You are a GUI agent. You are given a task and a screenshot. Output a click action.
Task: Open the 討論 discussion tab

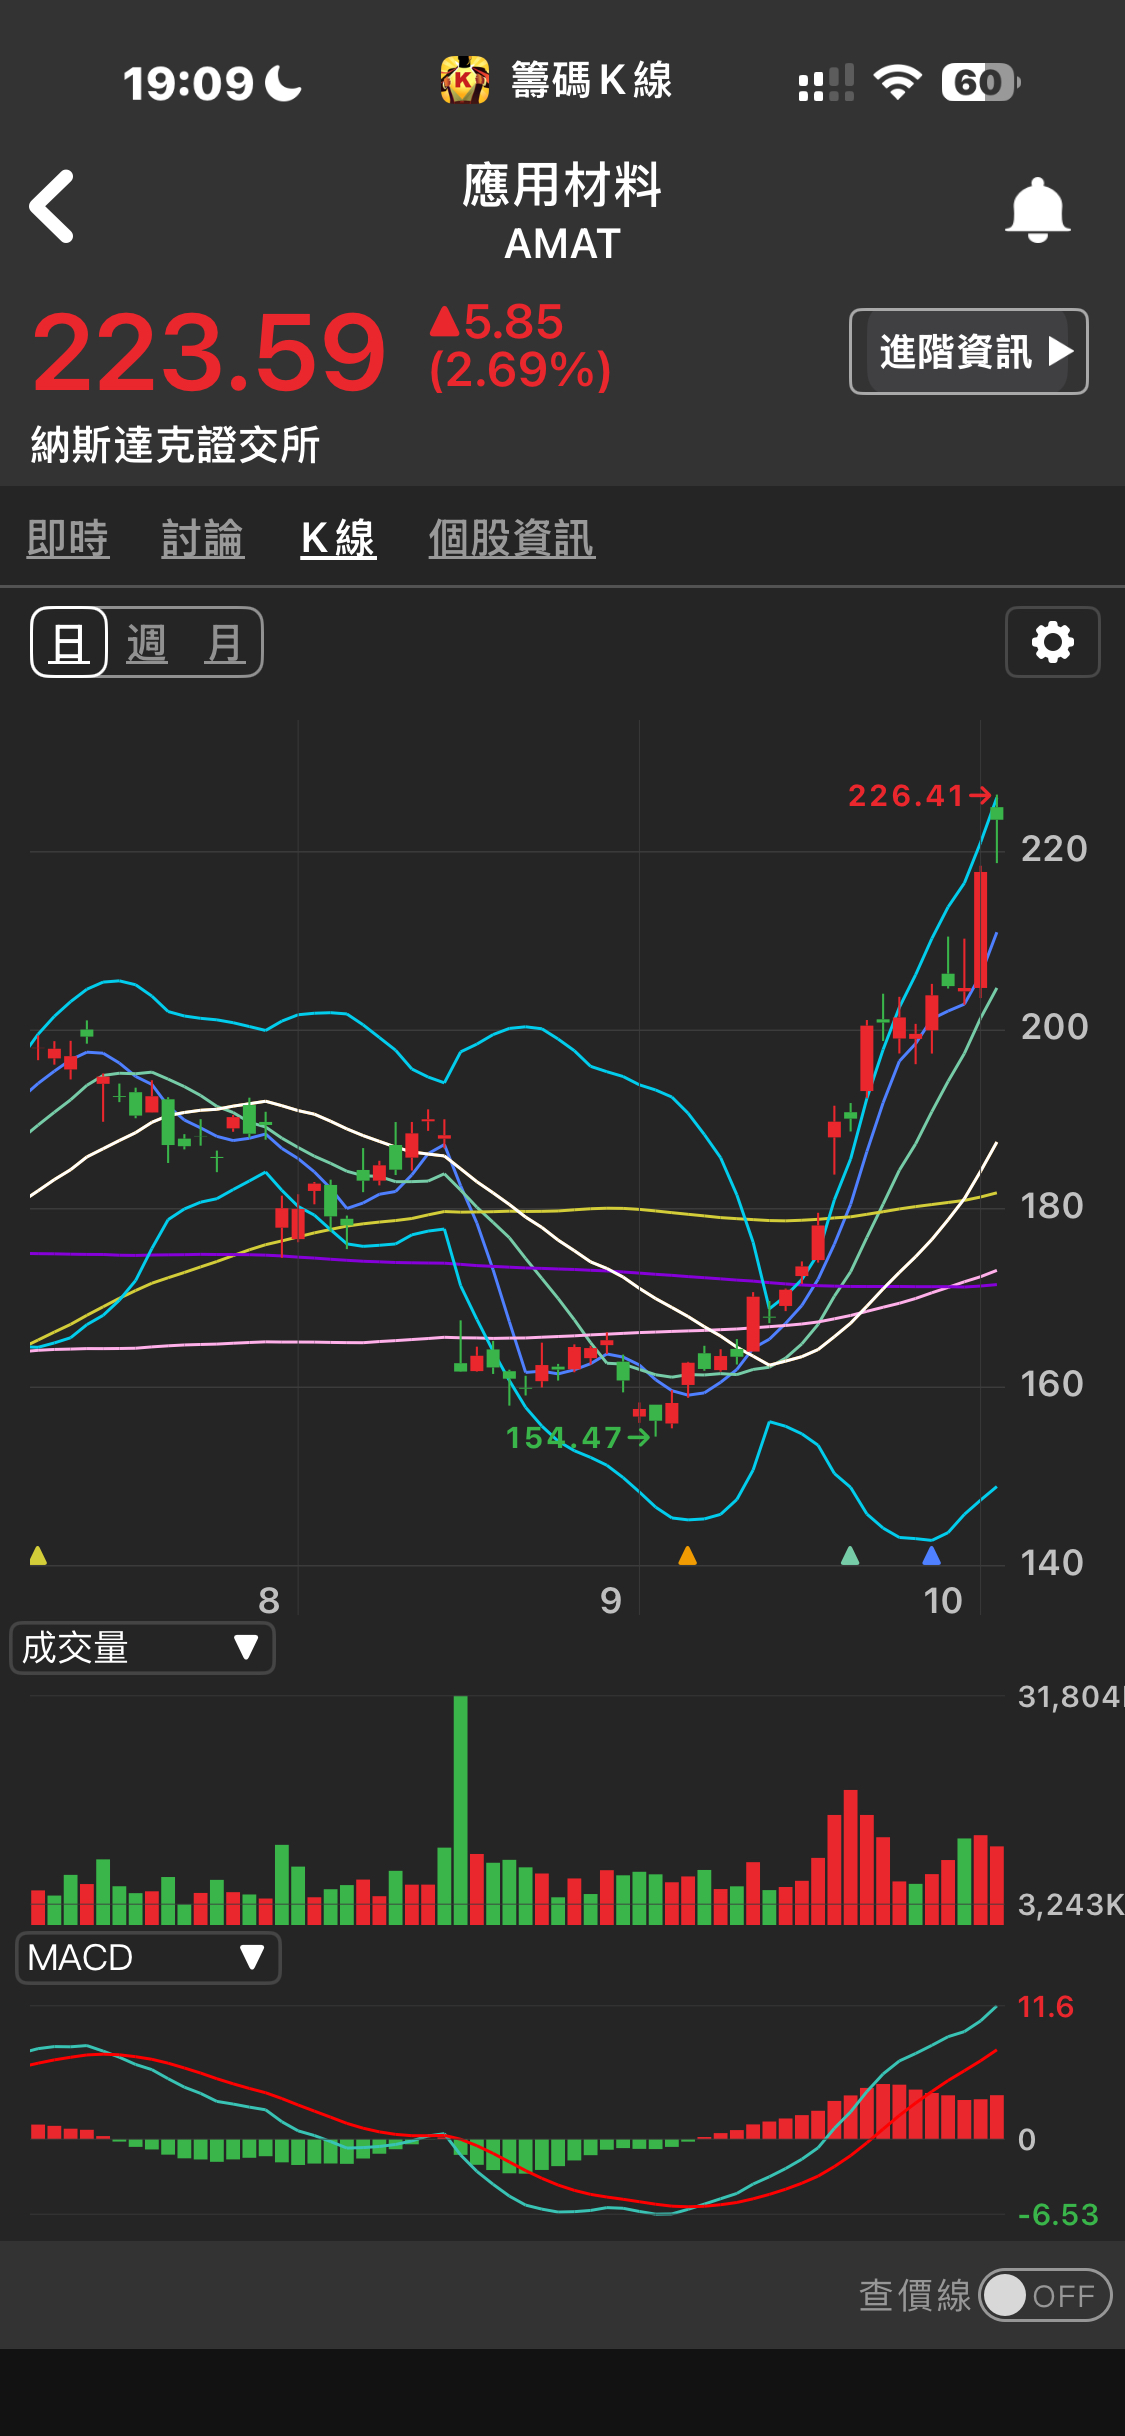203,538
